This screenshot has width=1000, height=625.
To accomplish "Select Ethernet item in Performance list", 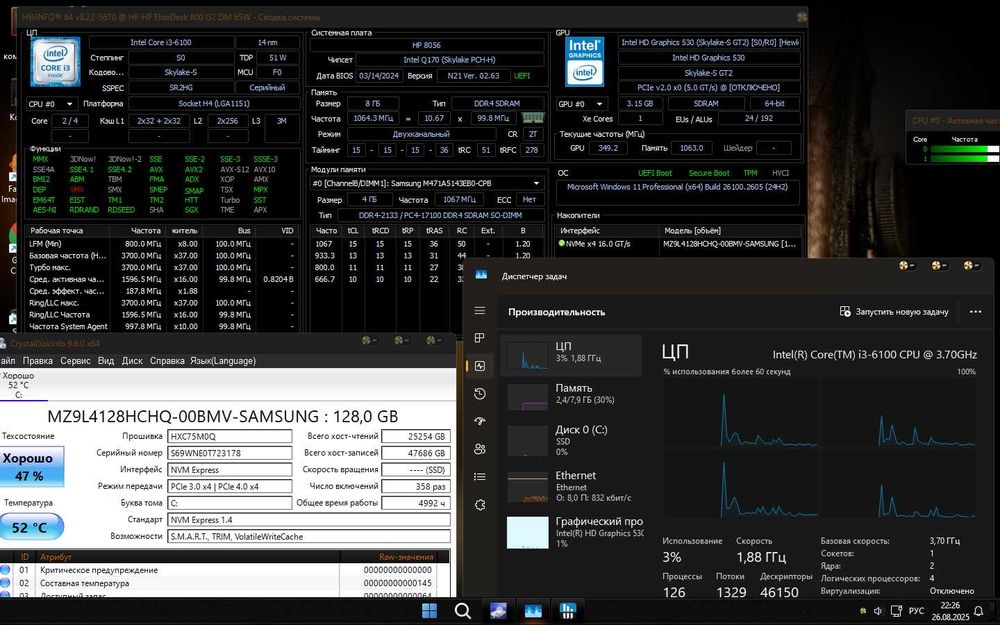I will [x=570, y=486].
